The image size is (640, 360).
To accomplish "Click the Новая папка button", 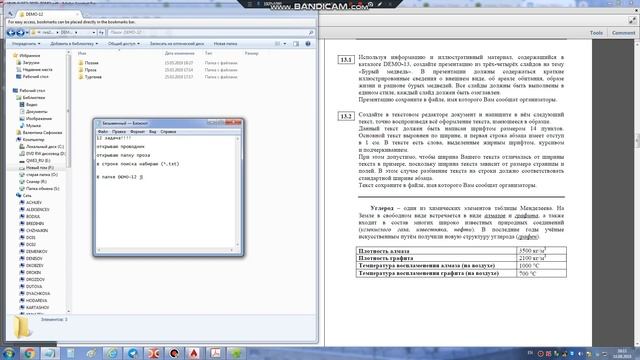I will [225, 44].
